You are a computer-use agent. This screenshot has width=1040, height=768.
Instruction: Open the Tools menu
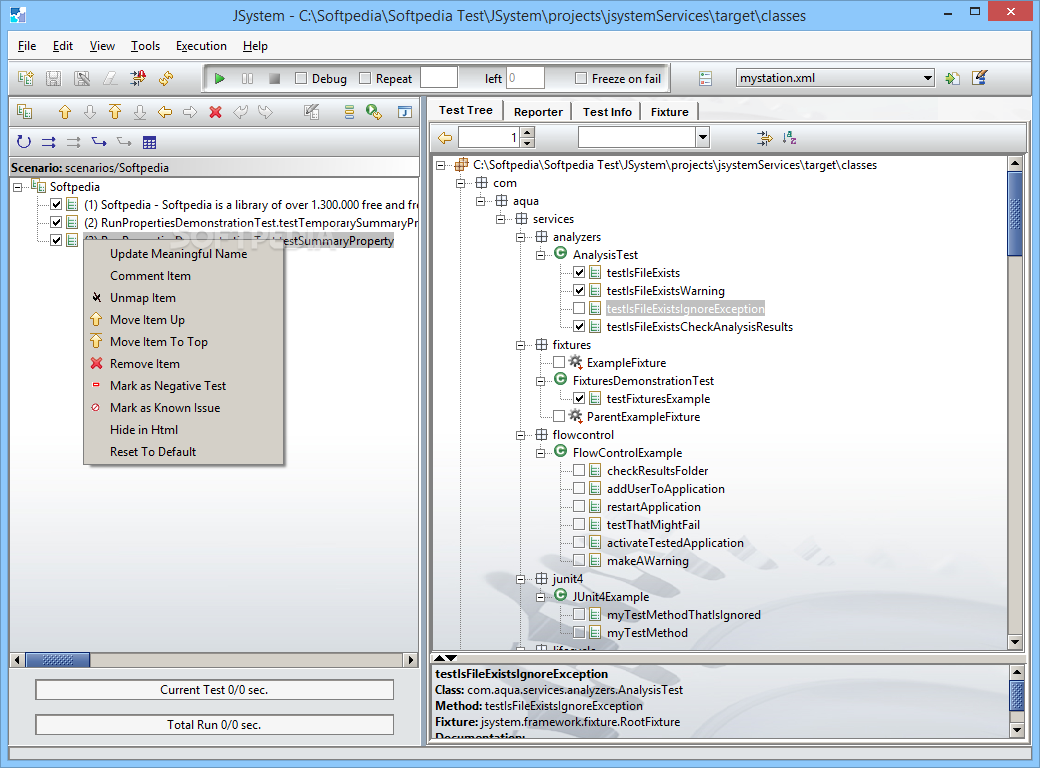(x=145, y=46)
